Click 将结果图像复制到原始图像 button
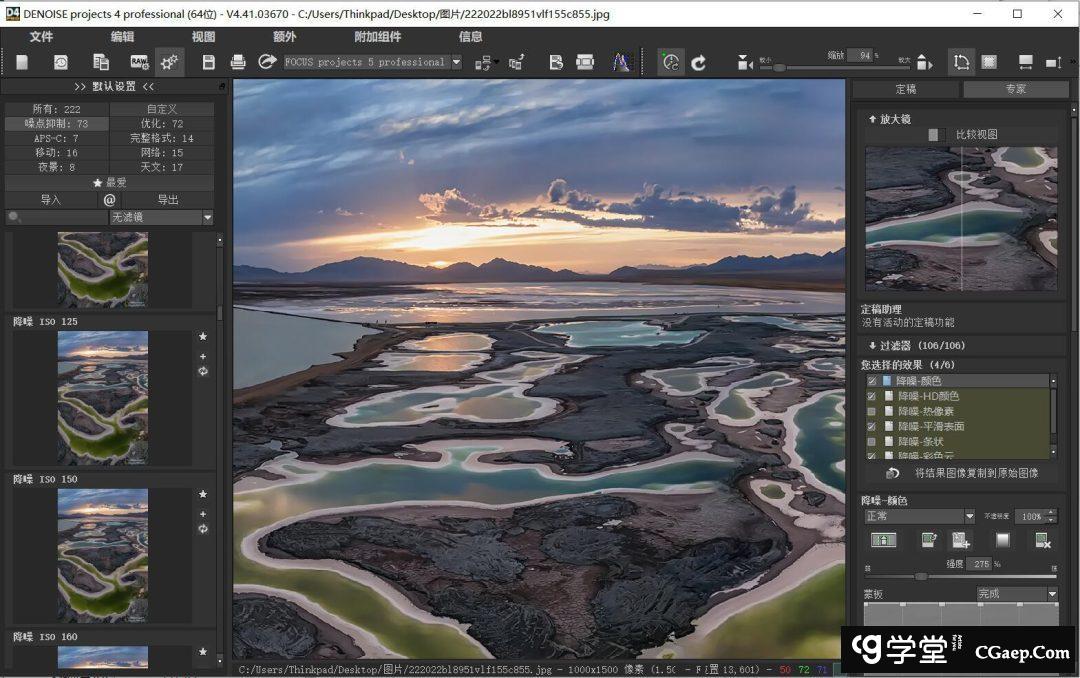Image resolution: width=1080 pixels, height=678 pixels. click(x=976, y=473)
